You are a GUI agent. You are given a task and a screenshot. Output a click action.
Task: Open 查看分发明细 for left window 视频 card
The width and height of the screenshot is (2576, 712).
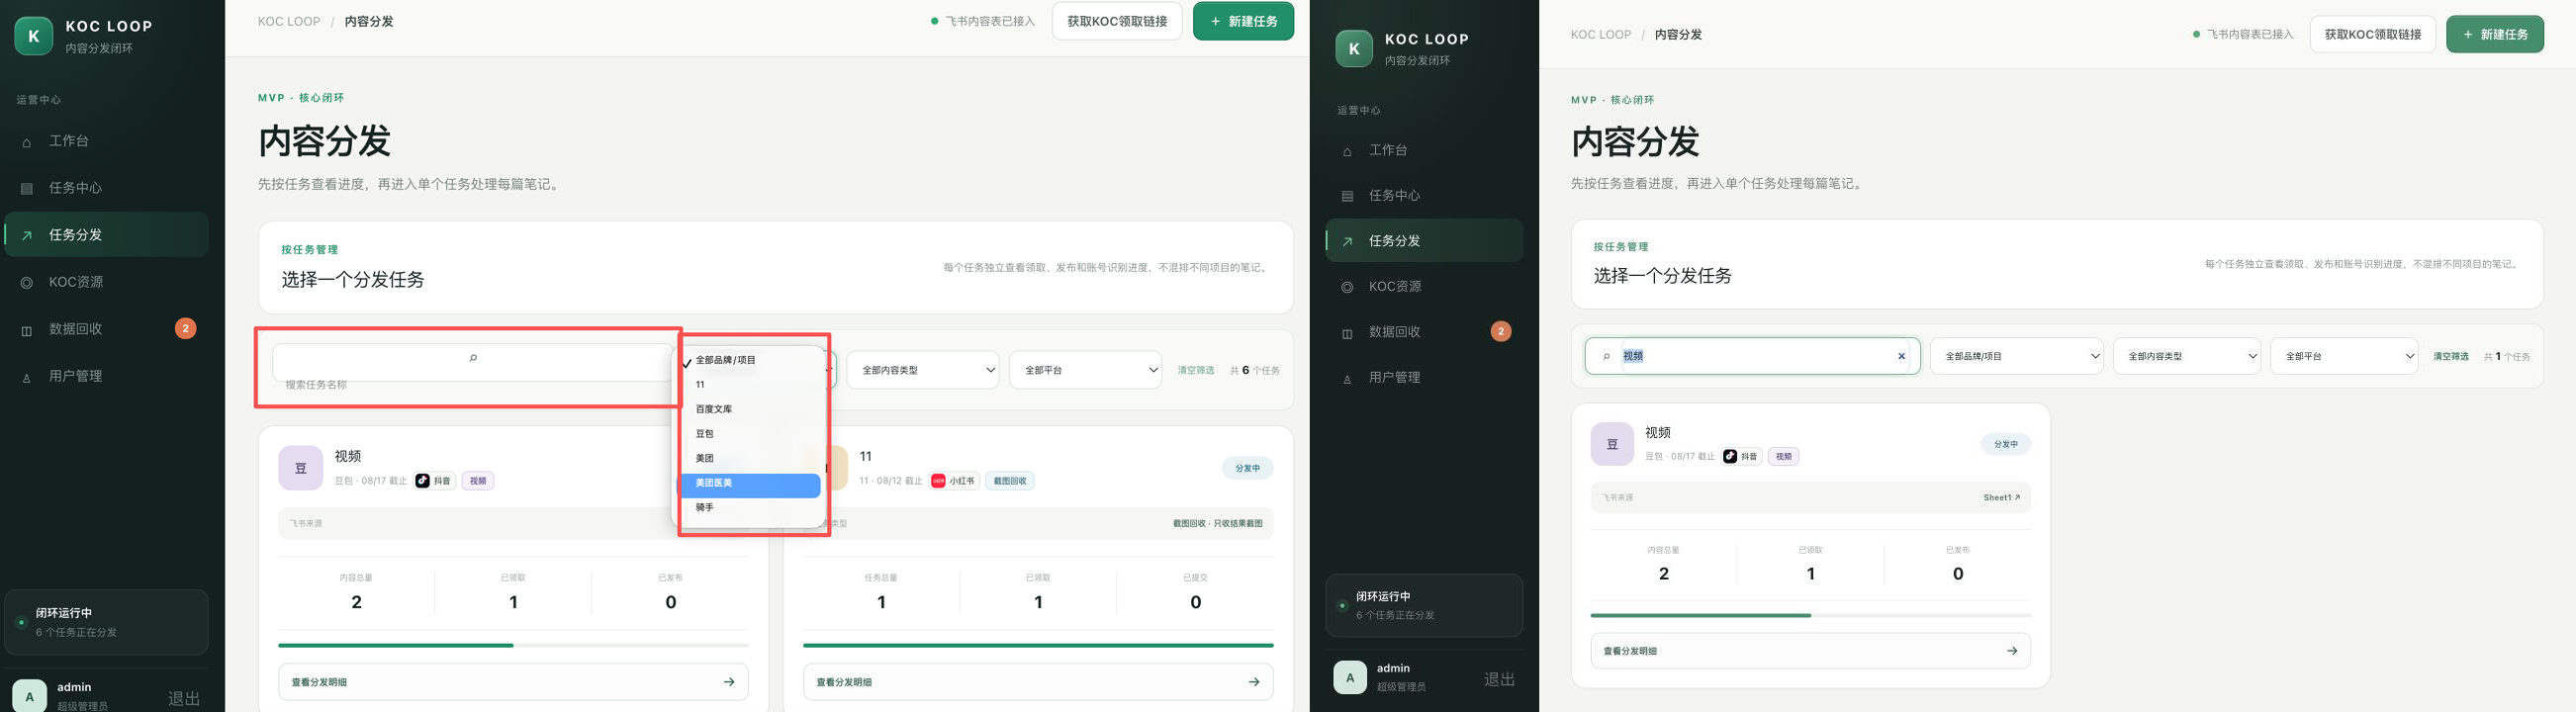pos(513,682)
